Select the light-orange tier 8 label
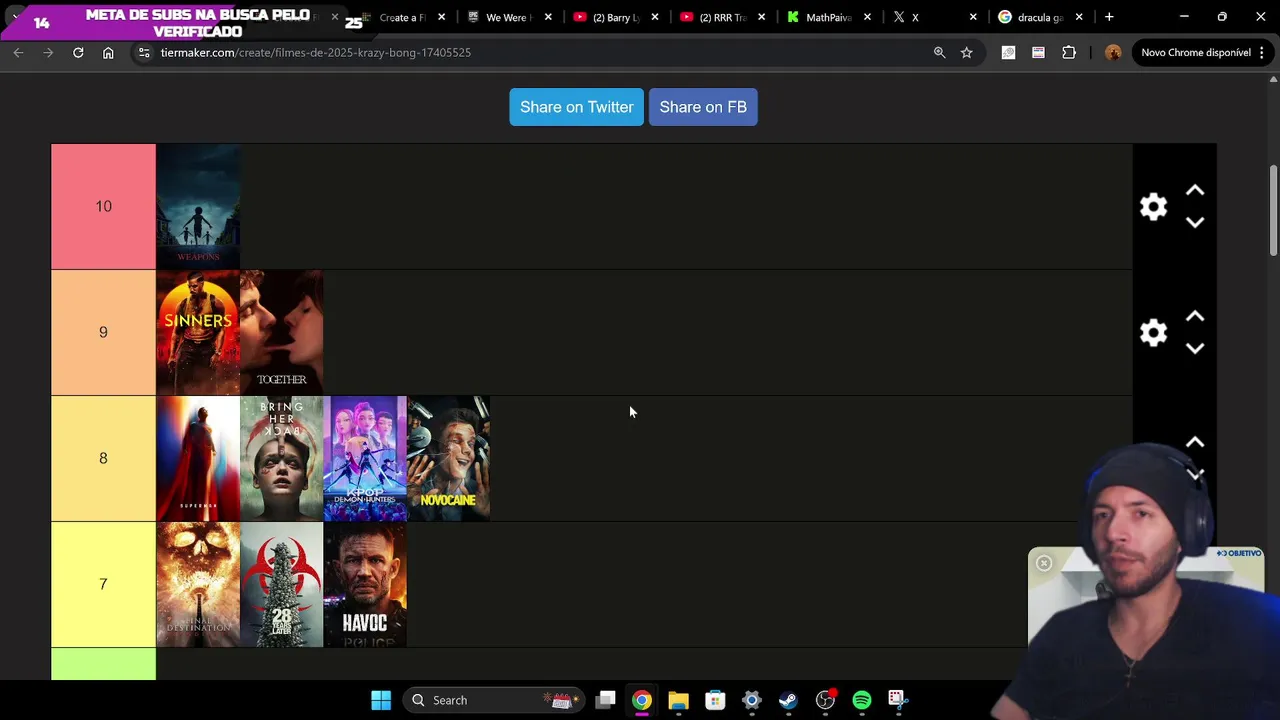 click(103, 458)
